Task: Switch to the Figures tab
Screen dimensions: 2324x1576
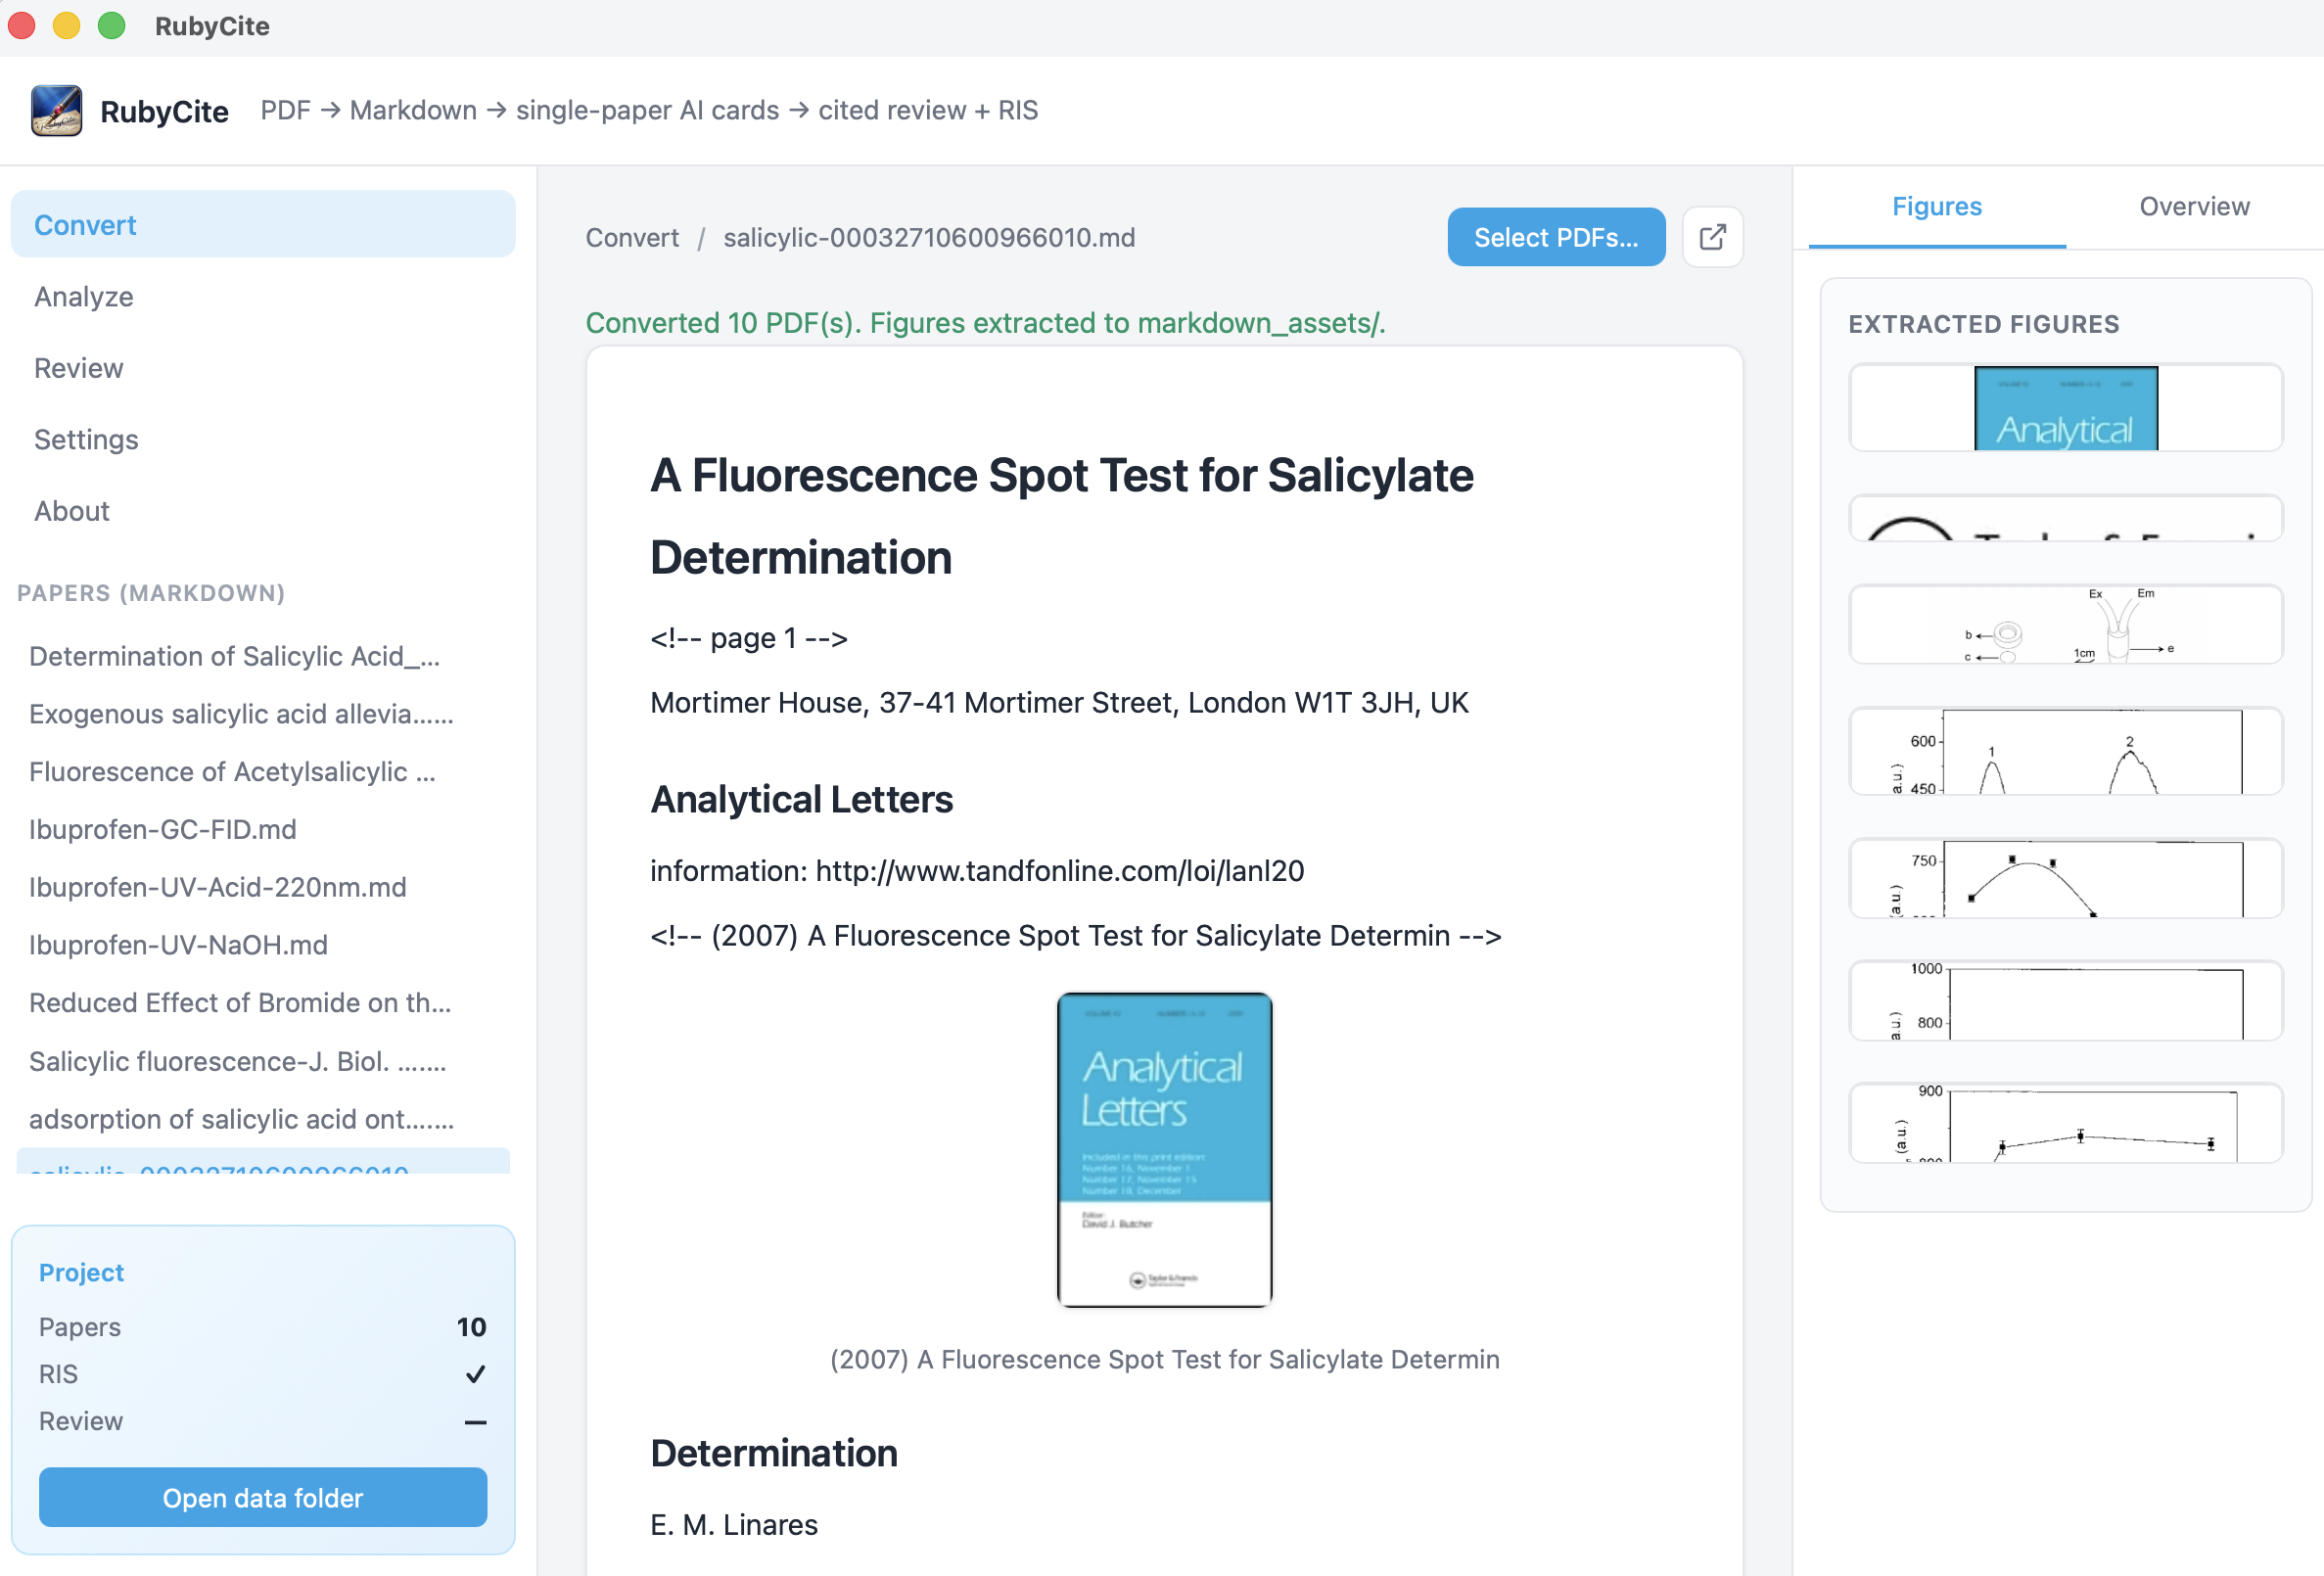Action: [x=1937, y=207]
